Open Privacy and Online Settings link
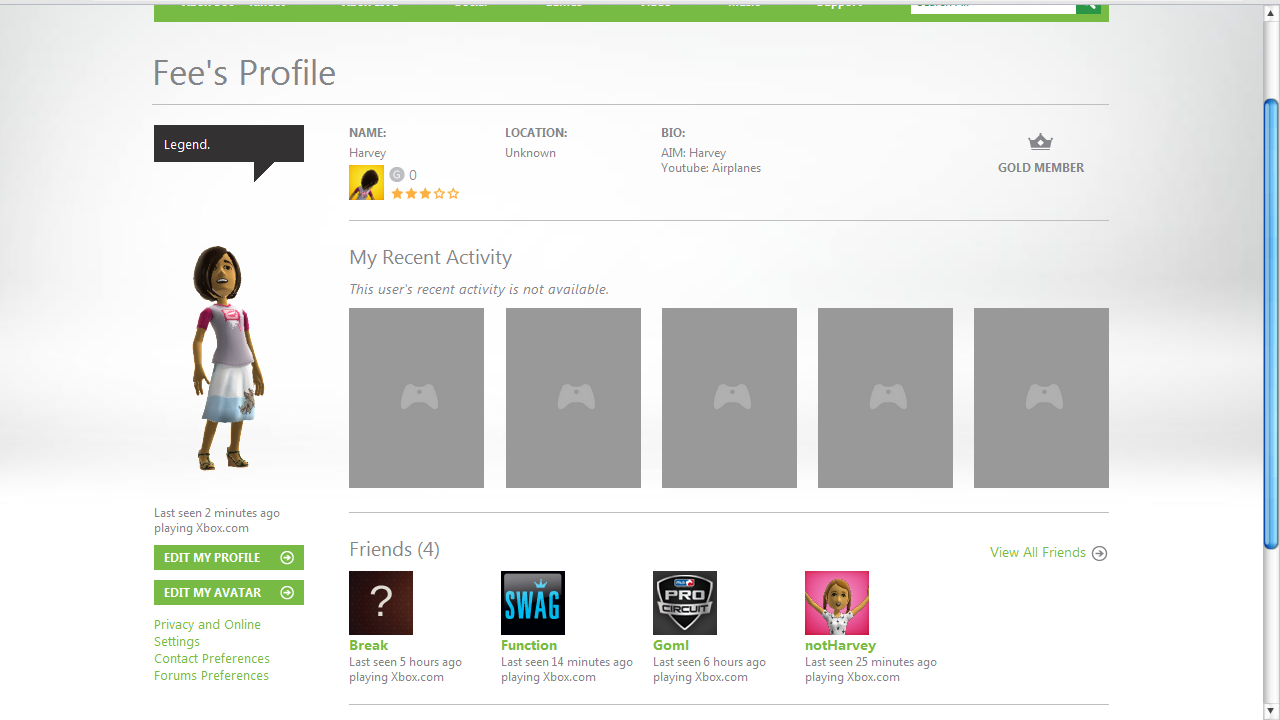This screenshot has width=1280, height=720. (x=207, y=633)
